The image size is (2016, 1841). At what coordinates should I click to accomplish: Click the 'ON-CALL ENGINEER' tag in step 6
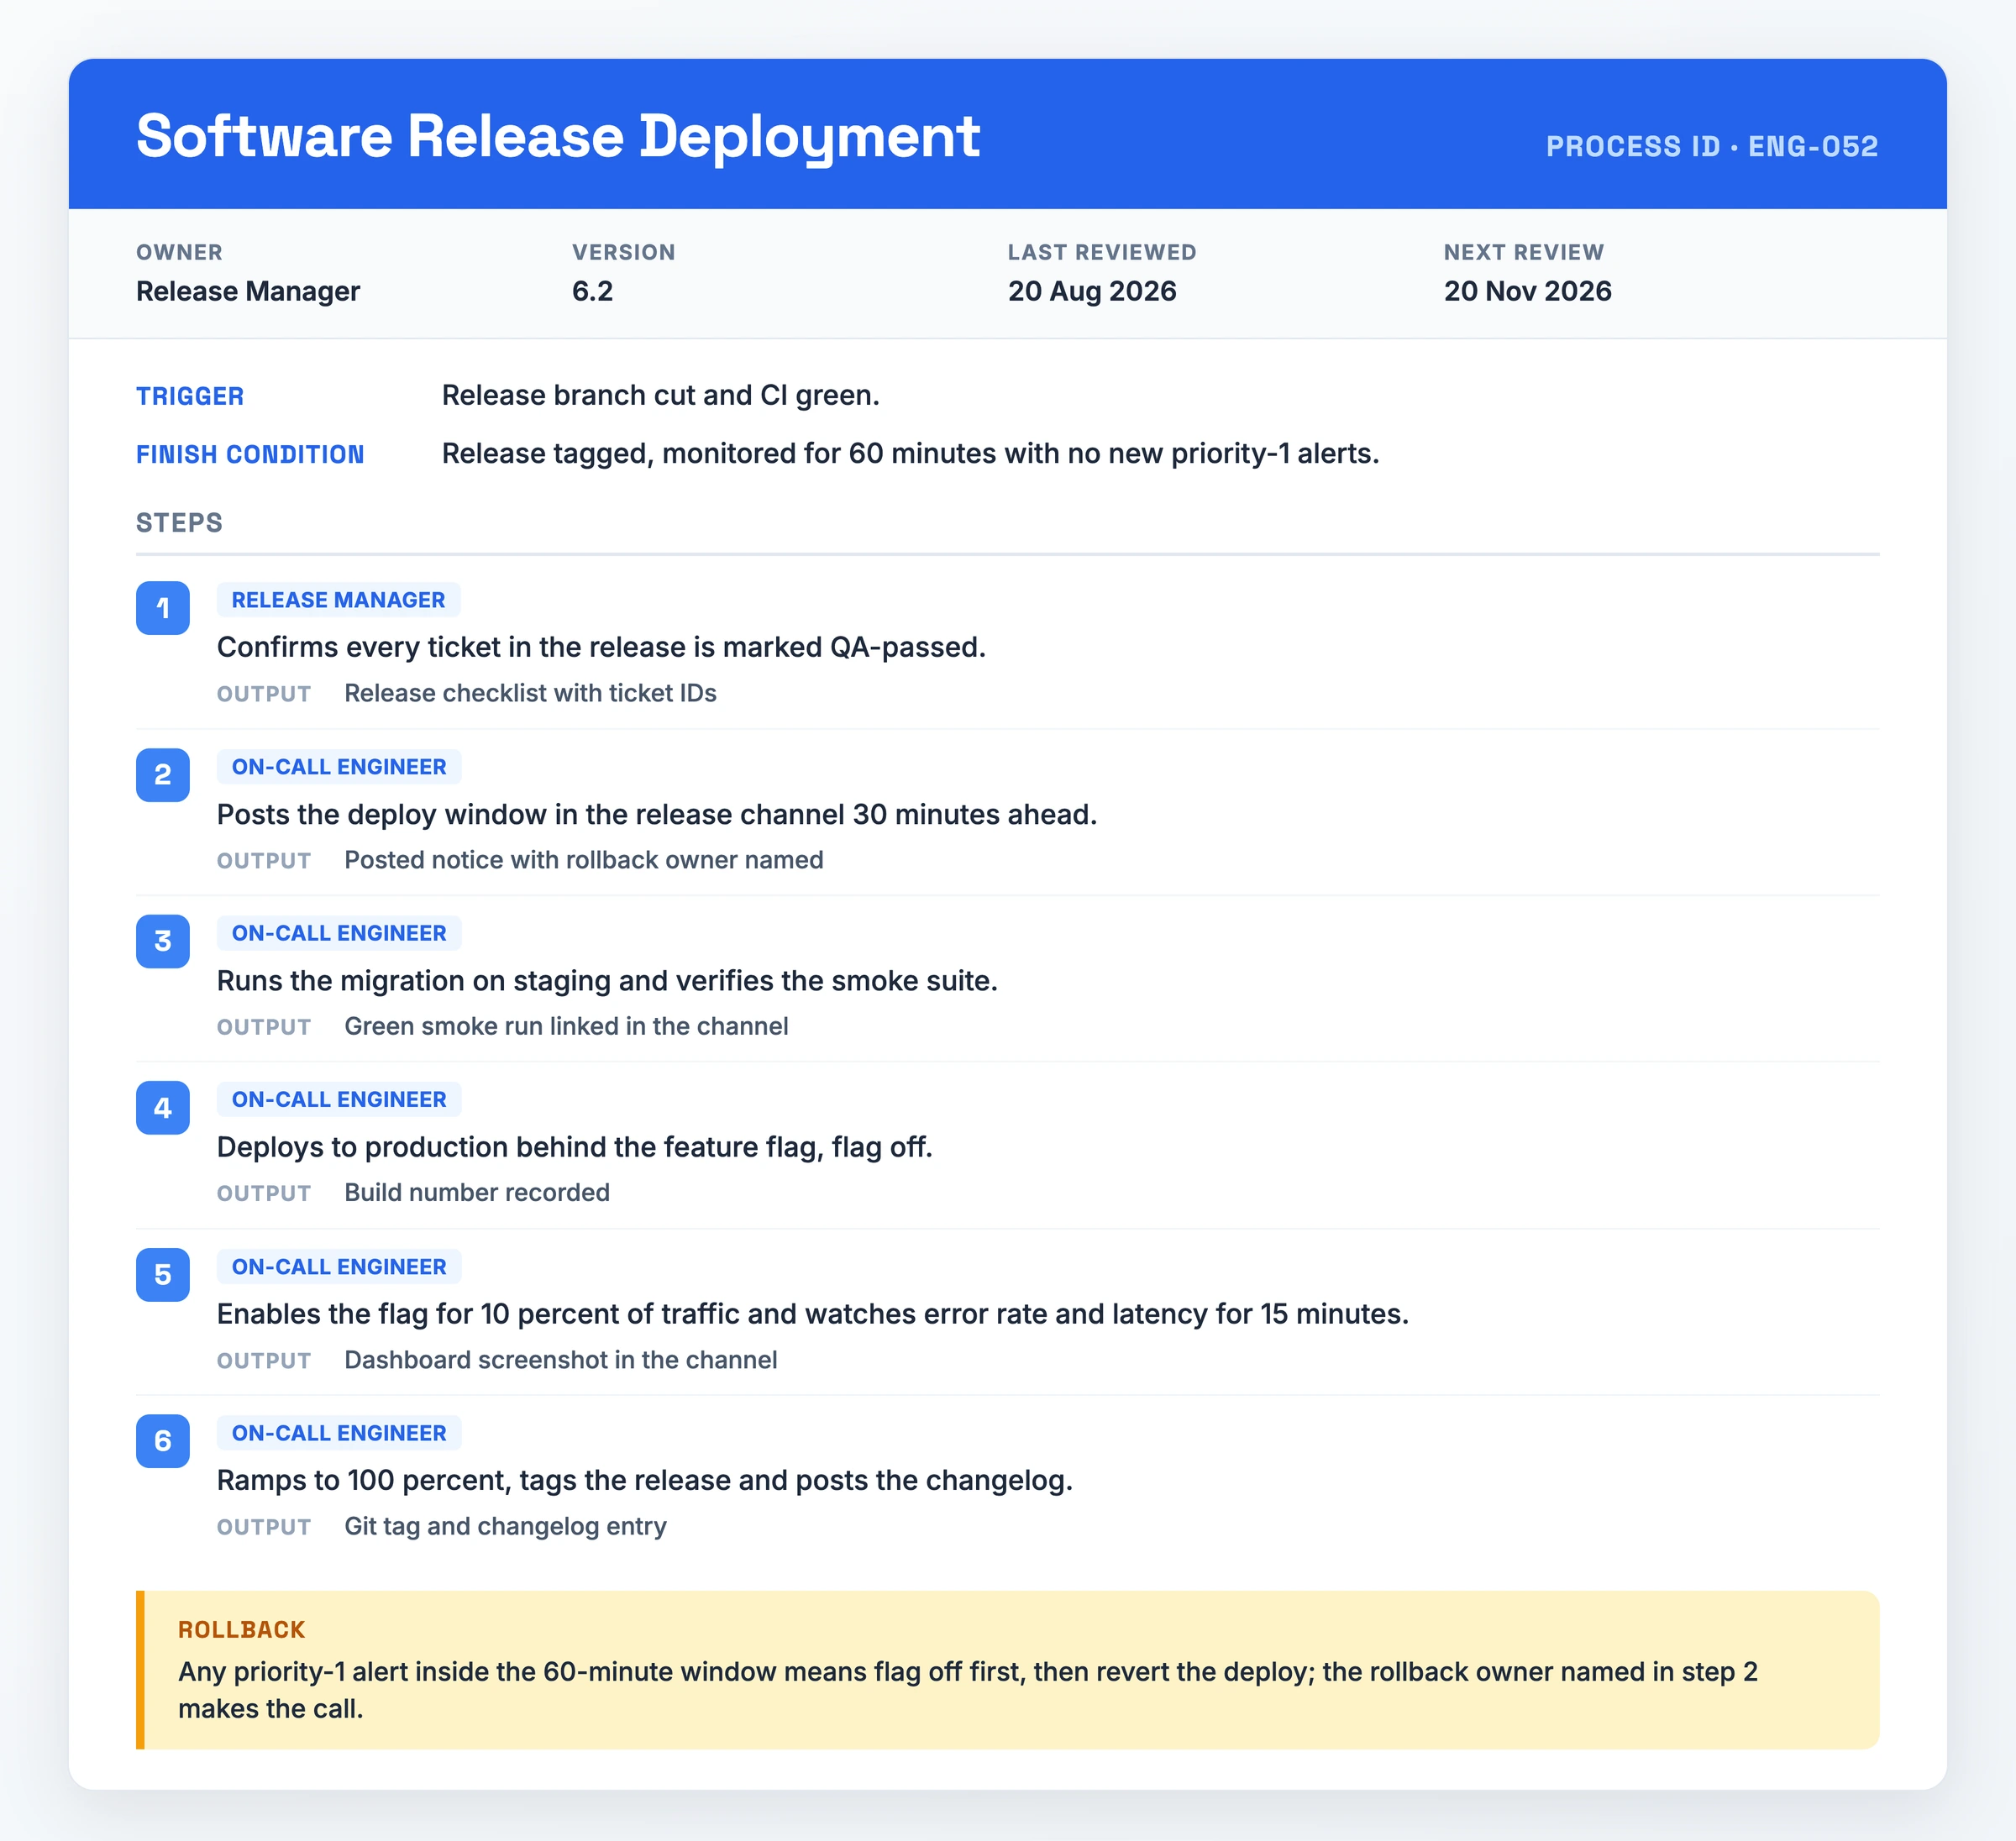pyautogui.click(x=339, y=1433)
